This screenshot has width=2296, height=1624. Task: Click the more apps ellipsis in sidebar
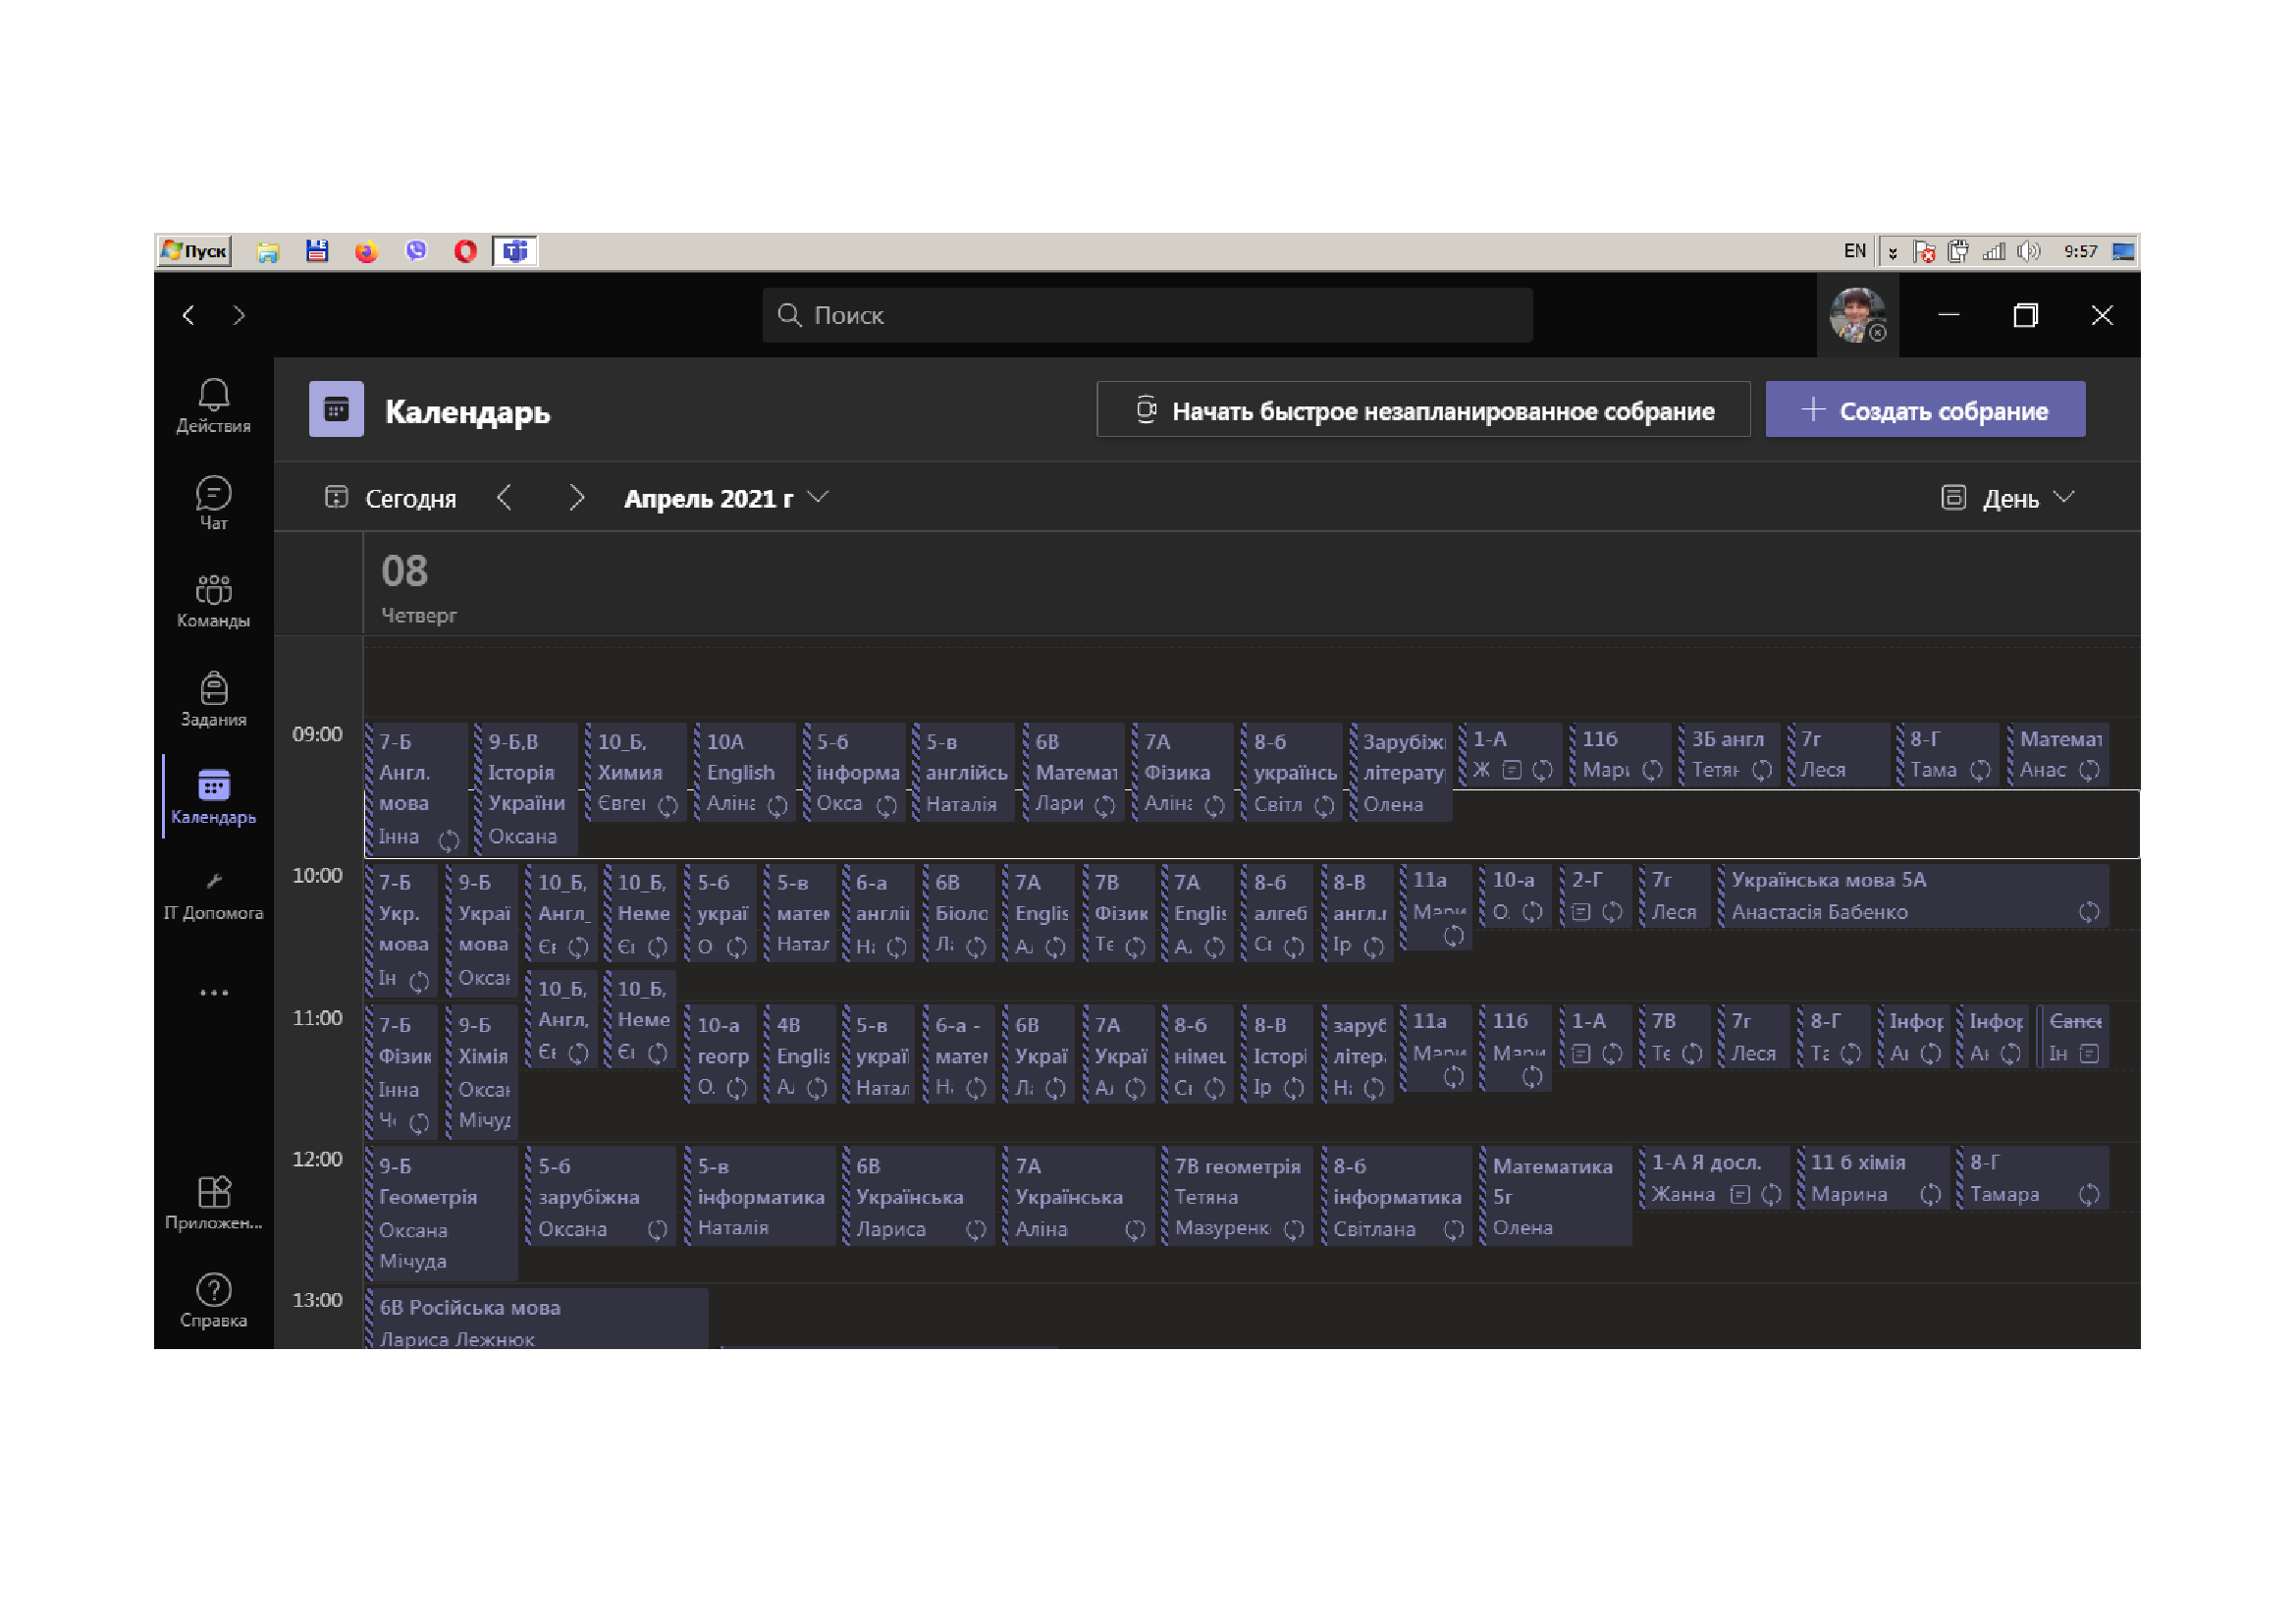tap(213, 993)
